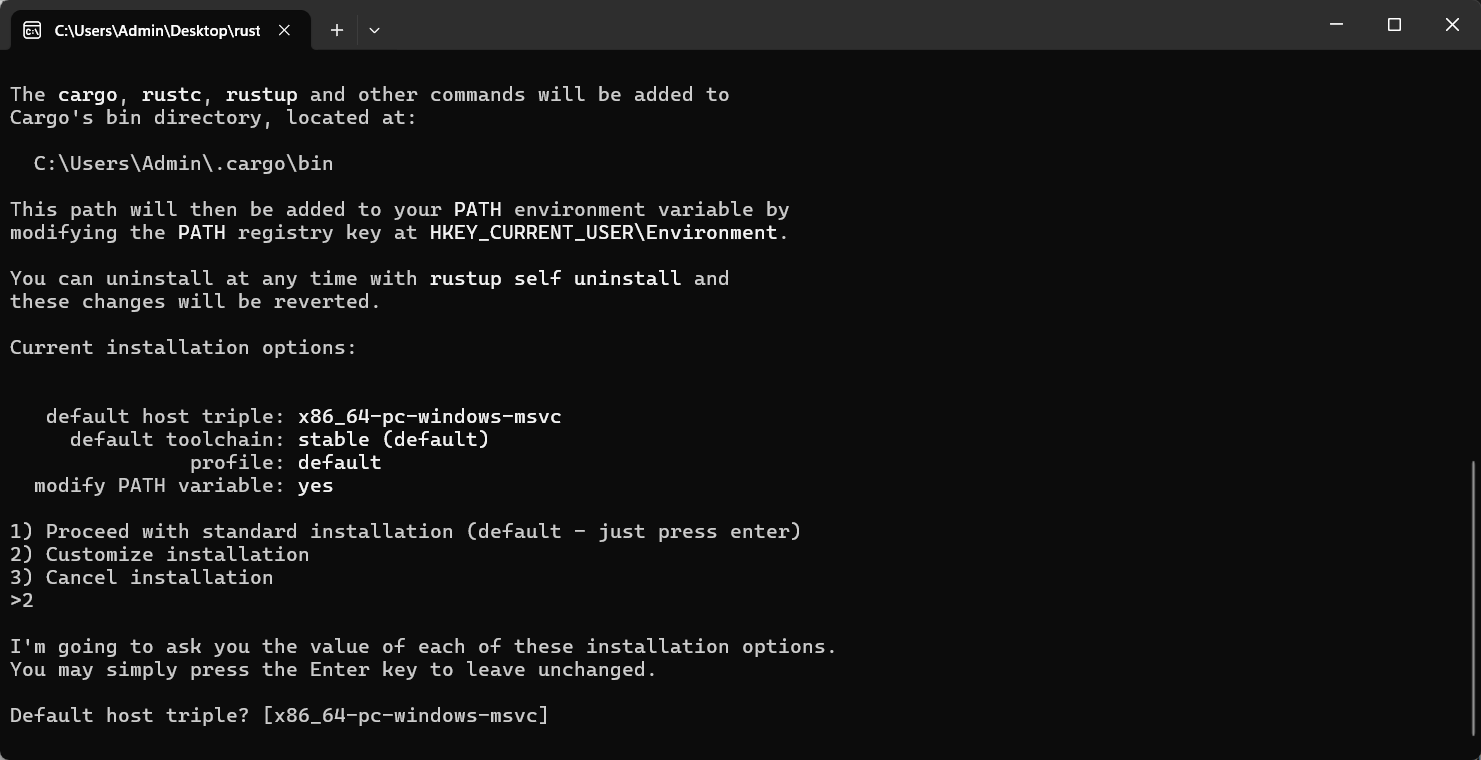The image size is (1481, 760).
Task: Click the HKEY_CURRENT_USER\Environment registry key text
Action: click(x=603, y=232)
